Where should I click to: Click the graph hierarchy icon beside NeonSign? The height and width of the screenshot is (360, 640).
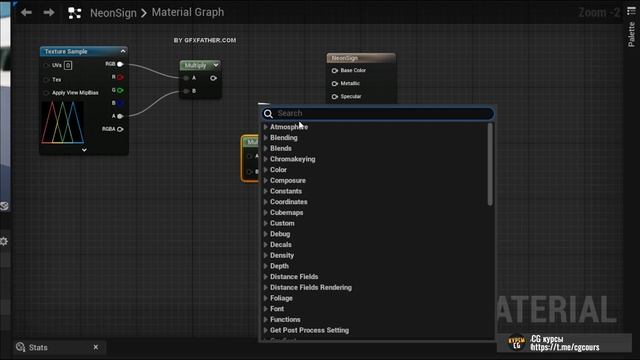pyautogui.click(x=74, y=13)
